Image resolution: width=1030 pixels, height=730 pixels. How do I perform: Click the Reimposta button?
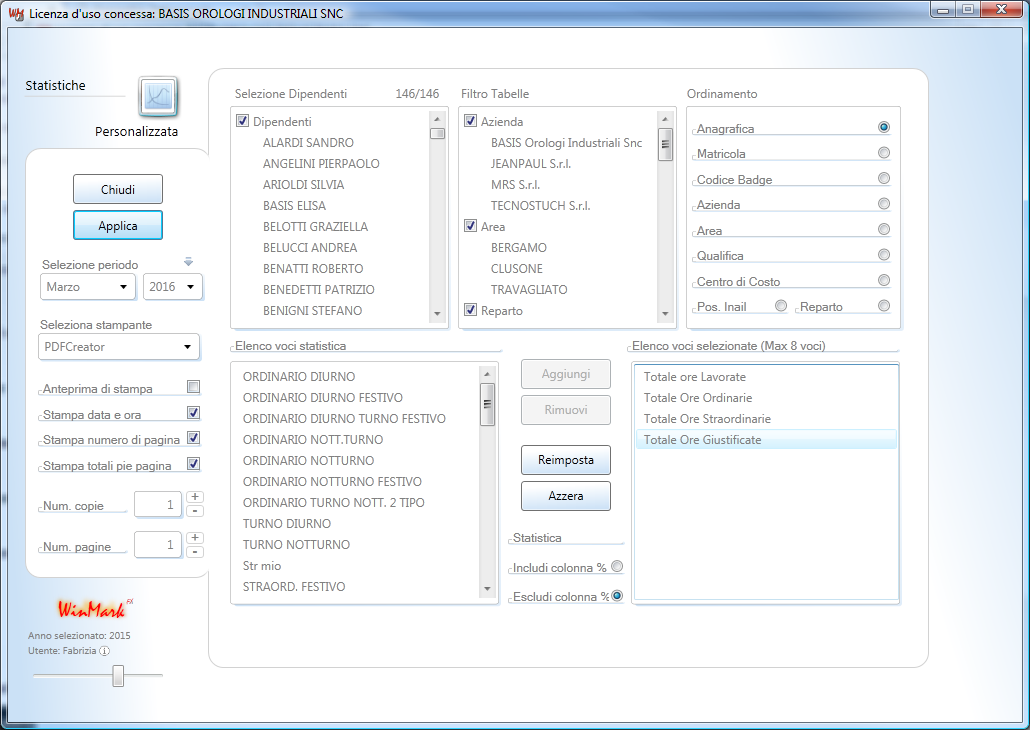pyautogui.click(x=566, y=460)
